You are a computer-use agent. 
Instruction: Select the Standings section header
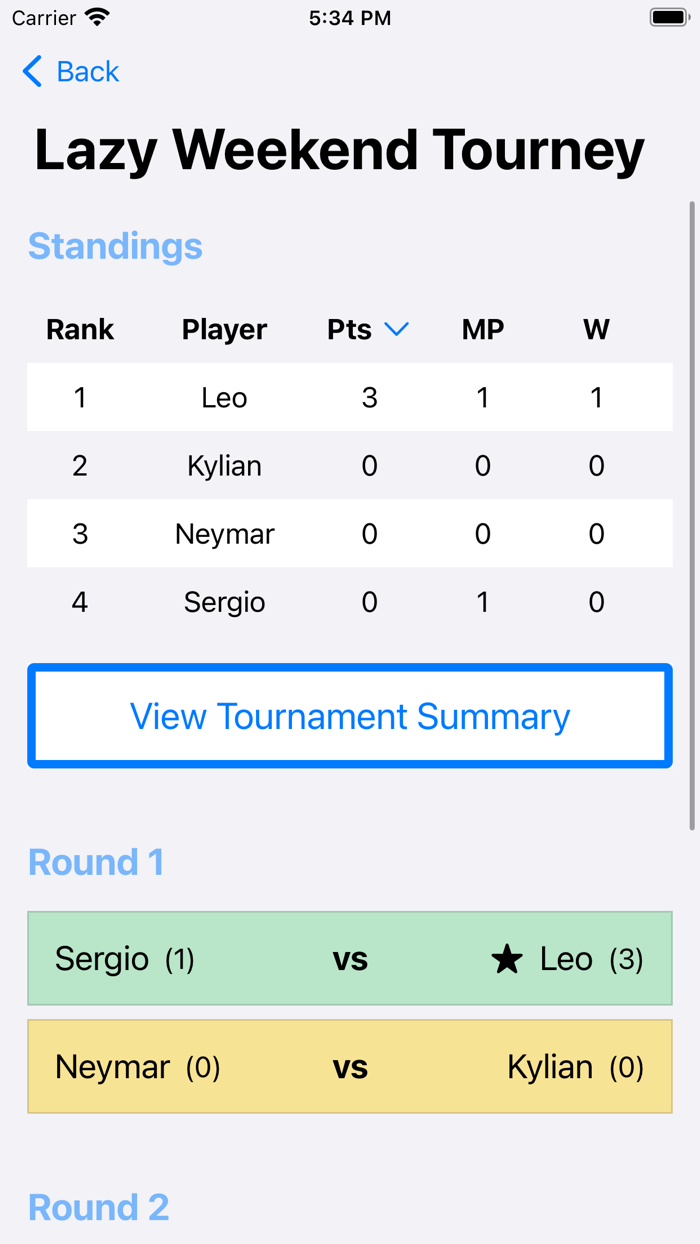pyautogui.click(x=114, y=246)
